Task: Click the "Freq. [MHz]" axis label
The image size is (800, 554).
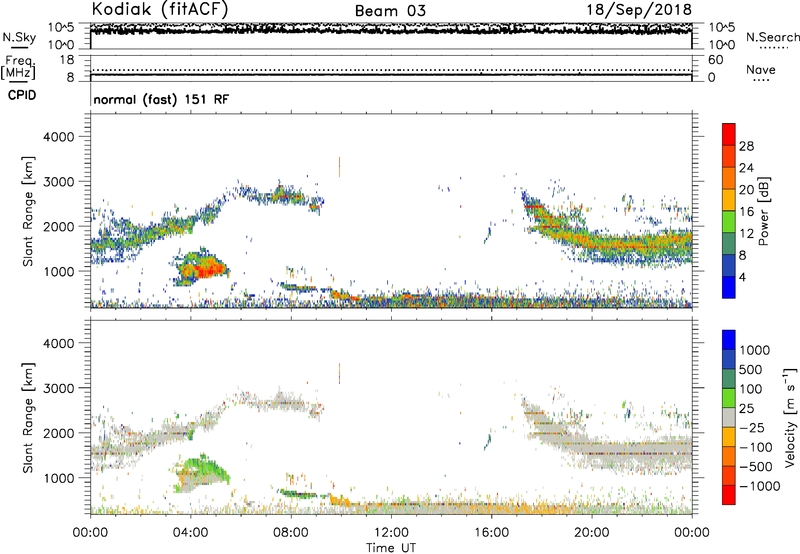Action: (19, 68)
